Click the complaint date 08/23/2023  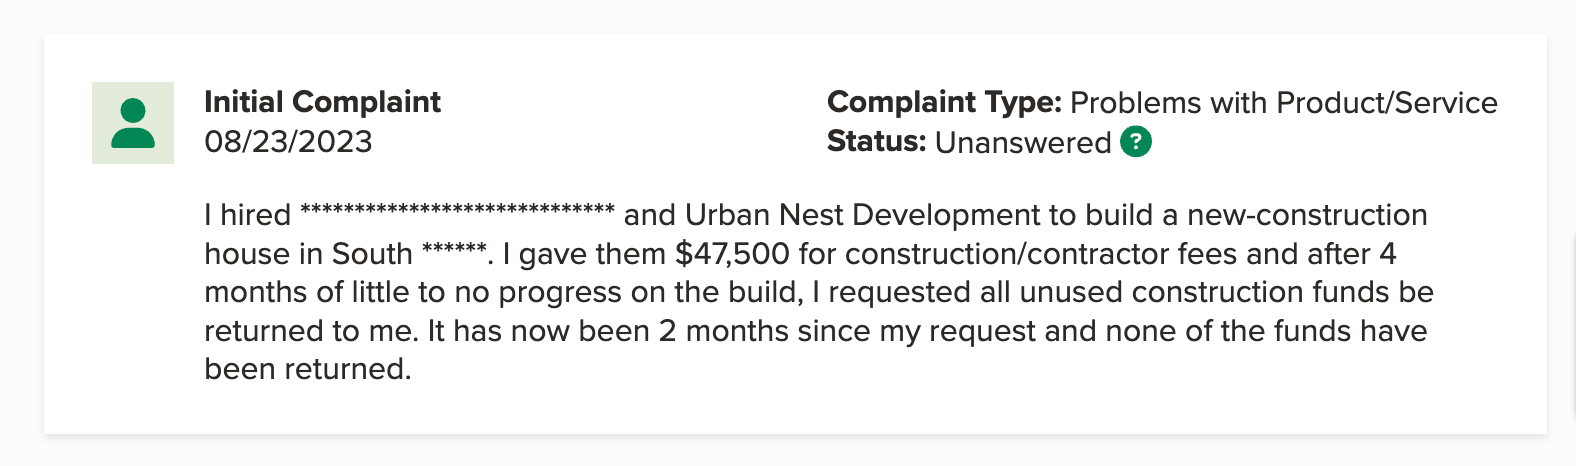coord(288,142)
